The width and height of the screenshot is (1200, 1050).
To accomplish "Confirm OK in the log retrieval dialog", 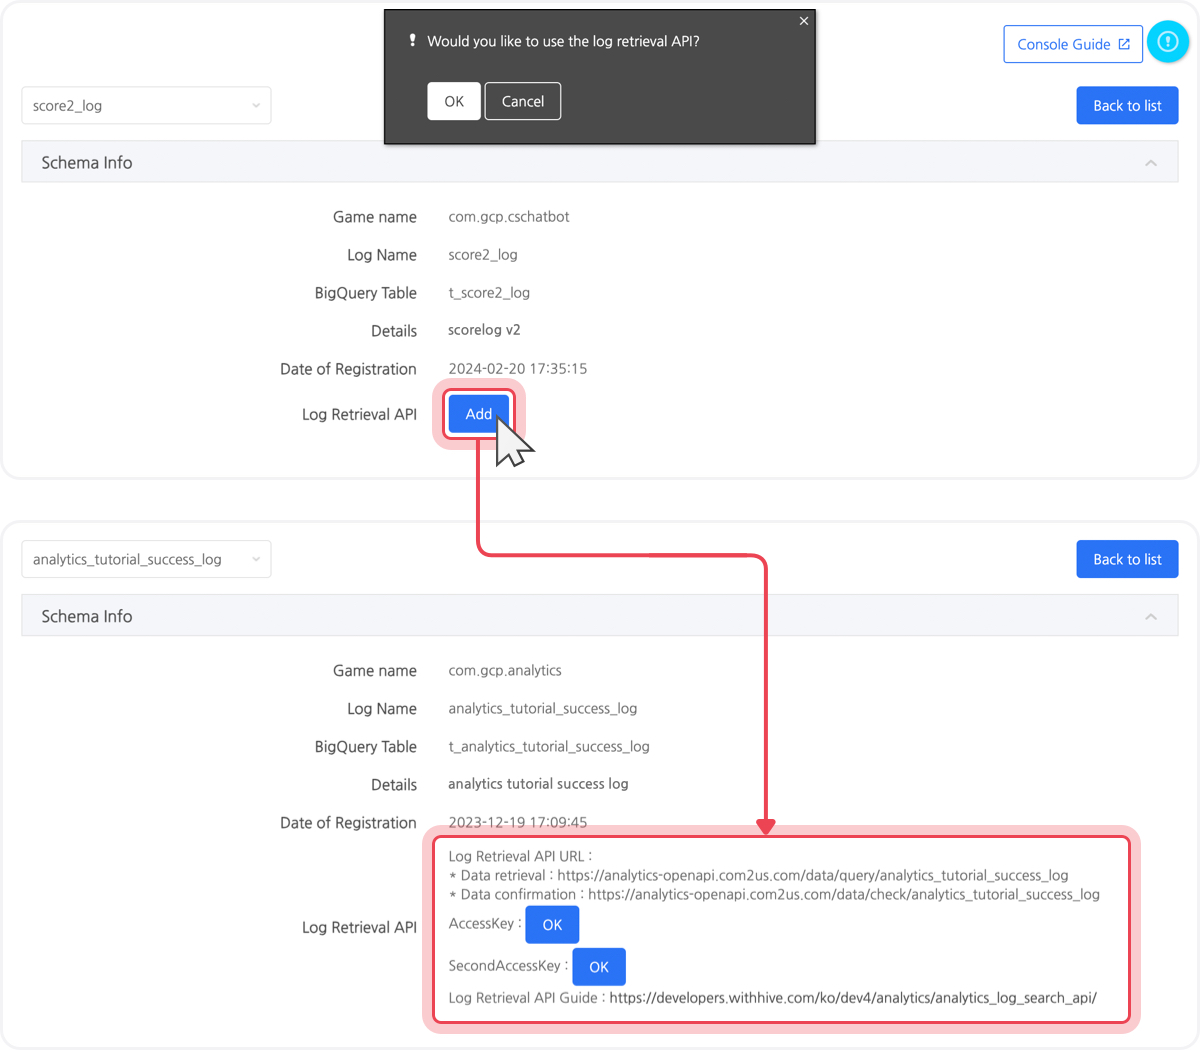I will tap(454, 101).
